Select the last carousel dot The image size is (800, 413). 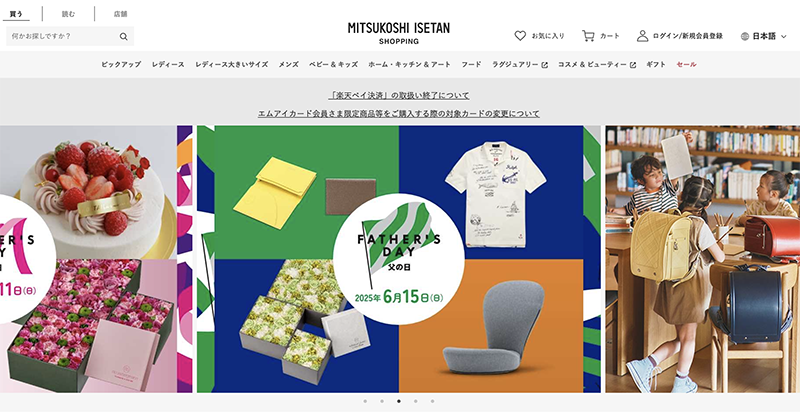tap(432, 401)
